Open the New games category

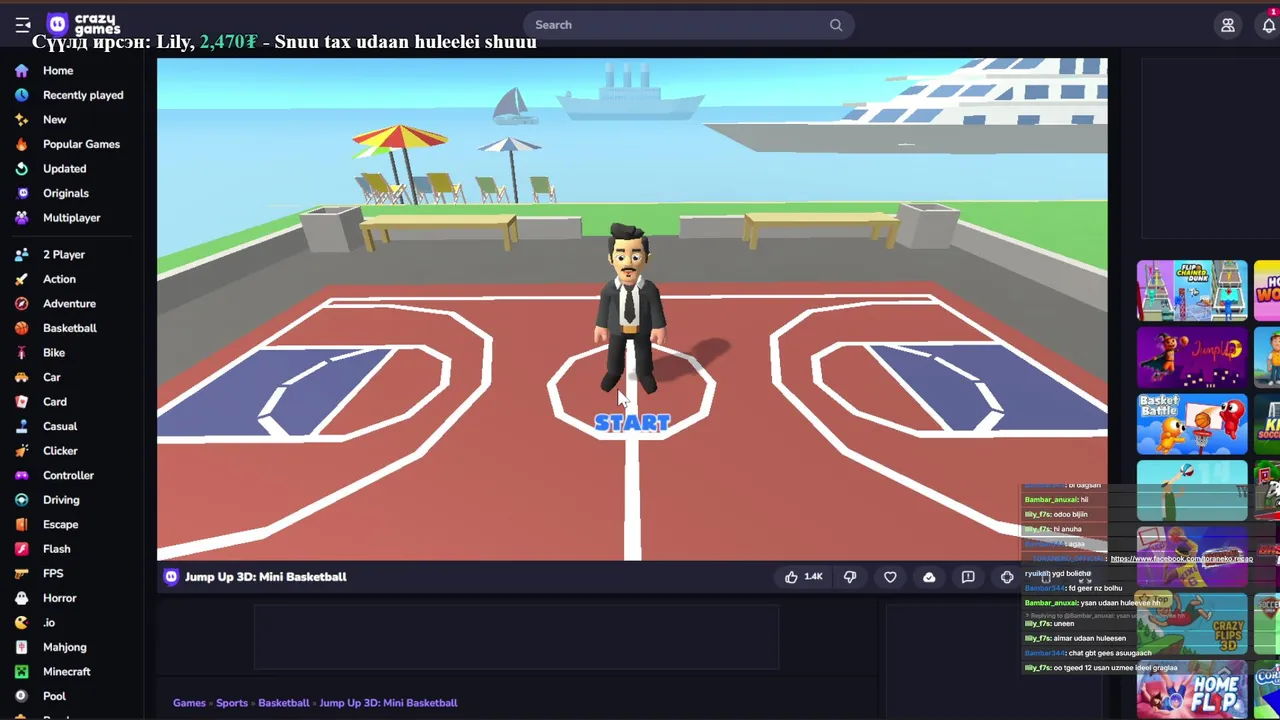click(55, 120)
